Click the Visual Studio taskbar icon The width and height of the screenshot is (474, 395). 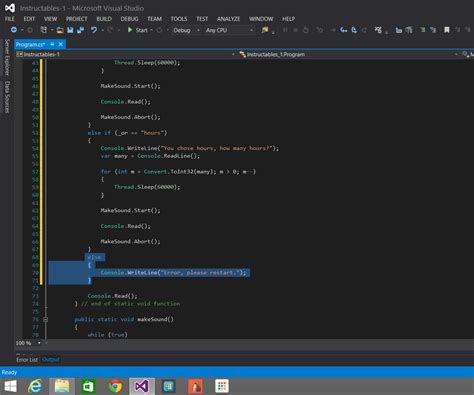pos(142,386)
